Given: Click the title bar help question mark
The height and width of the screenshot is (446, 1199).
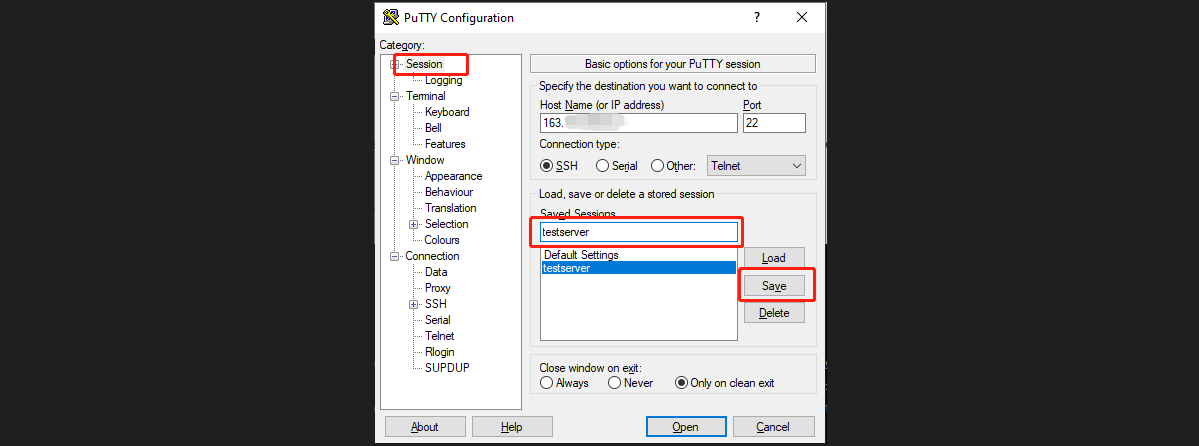Looking at the screenshot, I should pyautogui.click(x=757, y=17).
